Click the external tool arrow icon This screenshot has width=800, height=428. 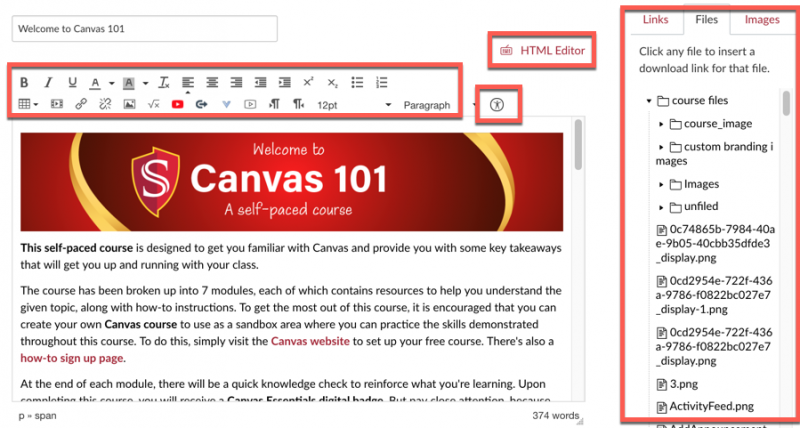click(202, 105)
